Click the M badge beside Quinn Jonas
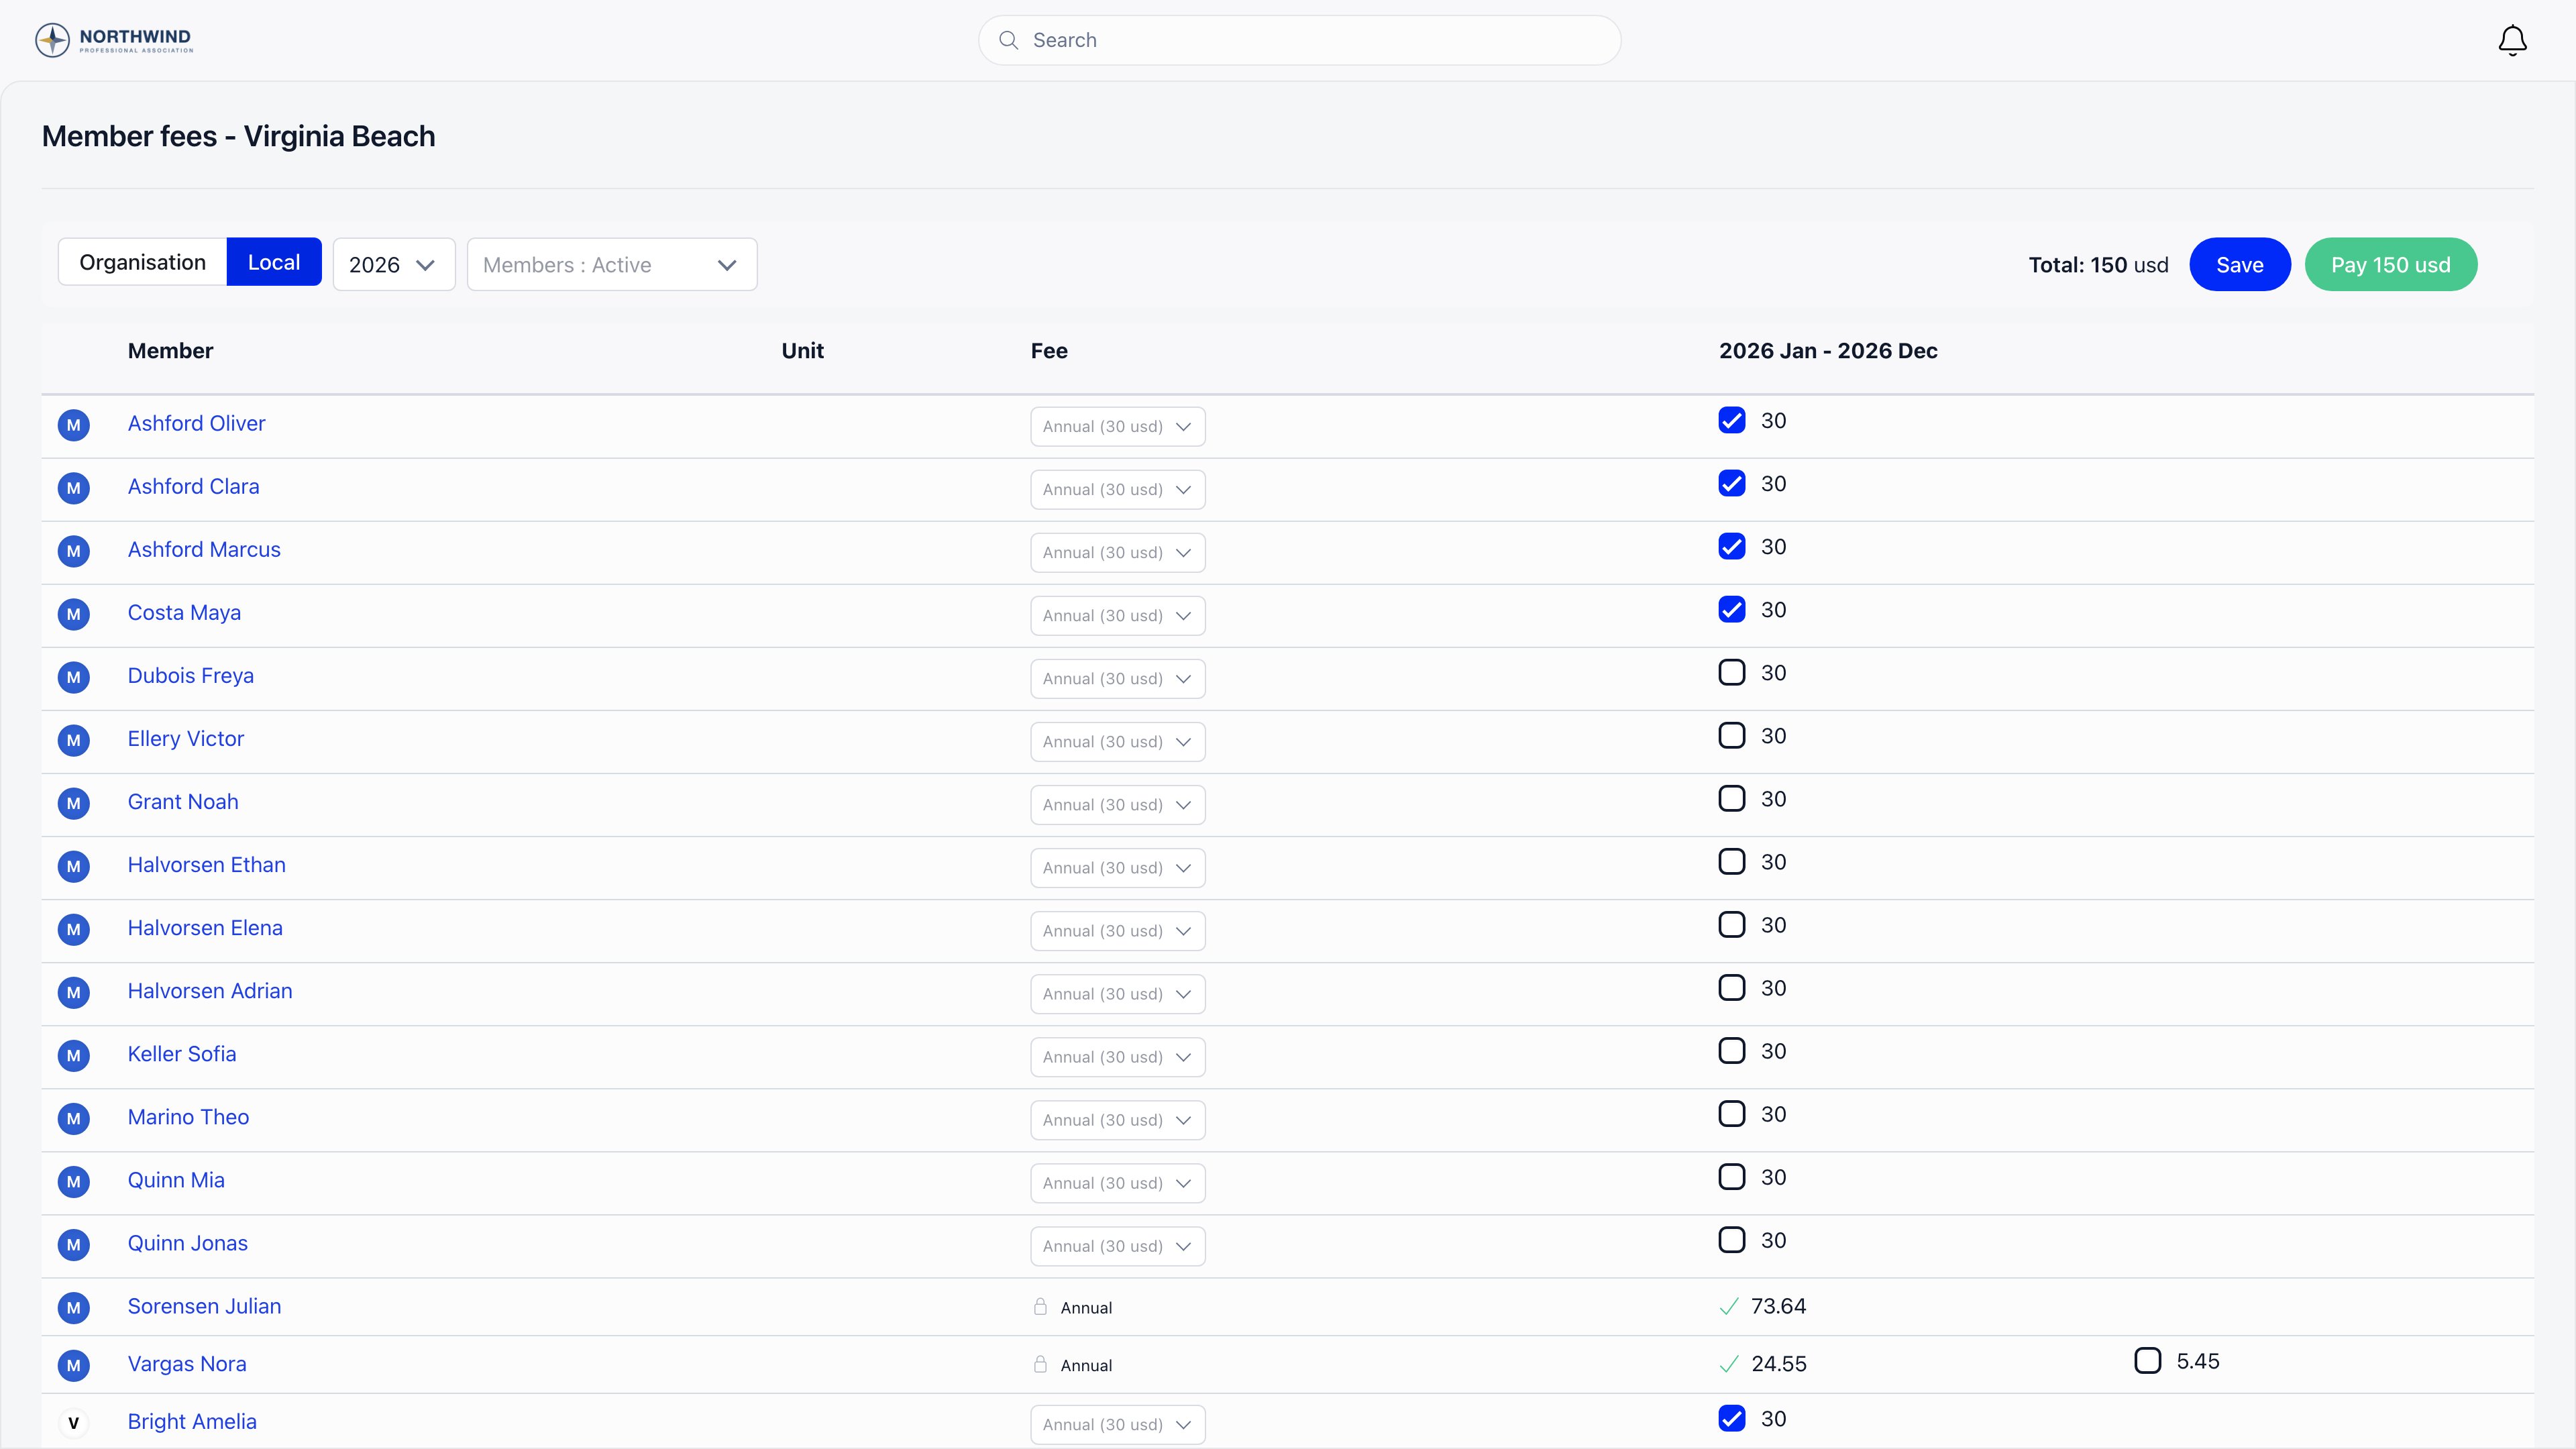 click(x=73, y=1244)
